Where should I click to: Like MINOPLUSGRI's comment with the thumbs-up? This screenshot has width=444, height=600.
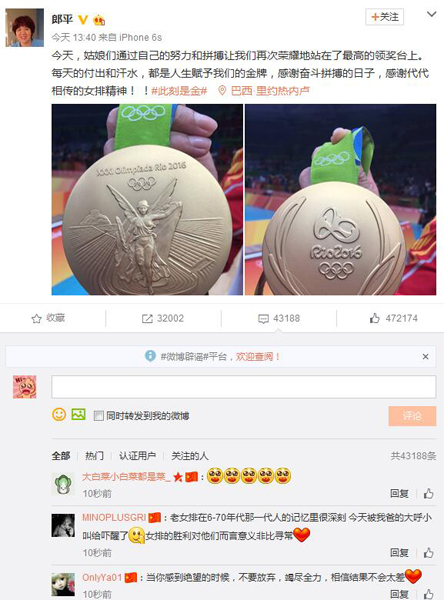(429, 553)
